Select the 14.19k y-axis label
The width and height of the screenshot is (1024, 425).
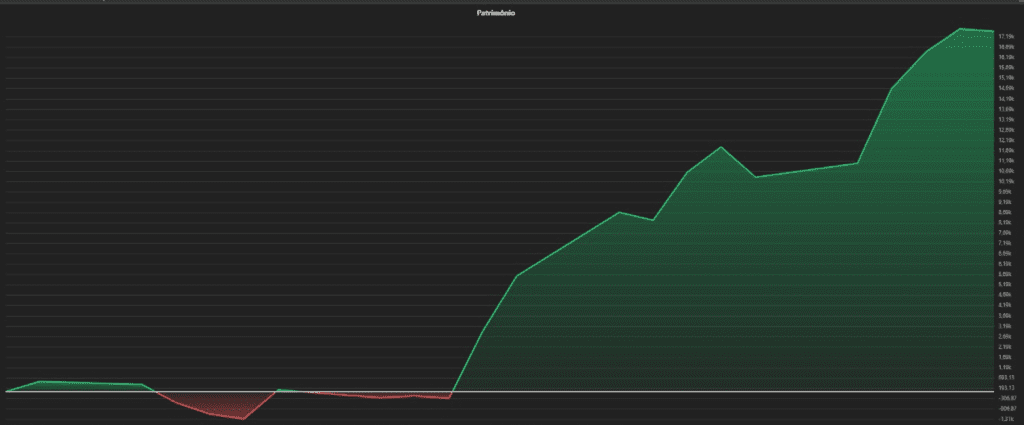(1006, 99)
